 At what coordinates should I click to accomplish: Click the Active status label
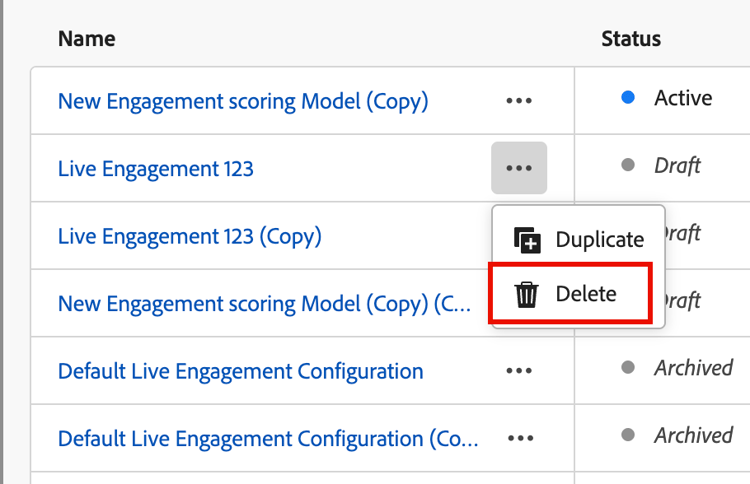click(x=683, y=98)
